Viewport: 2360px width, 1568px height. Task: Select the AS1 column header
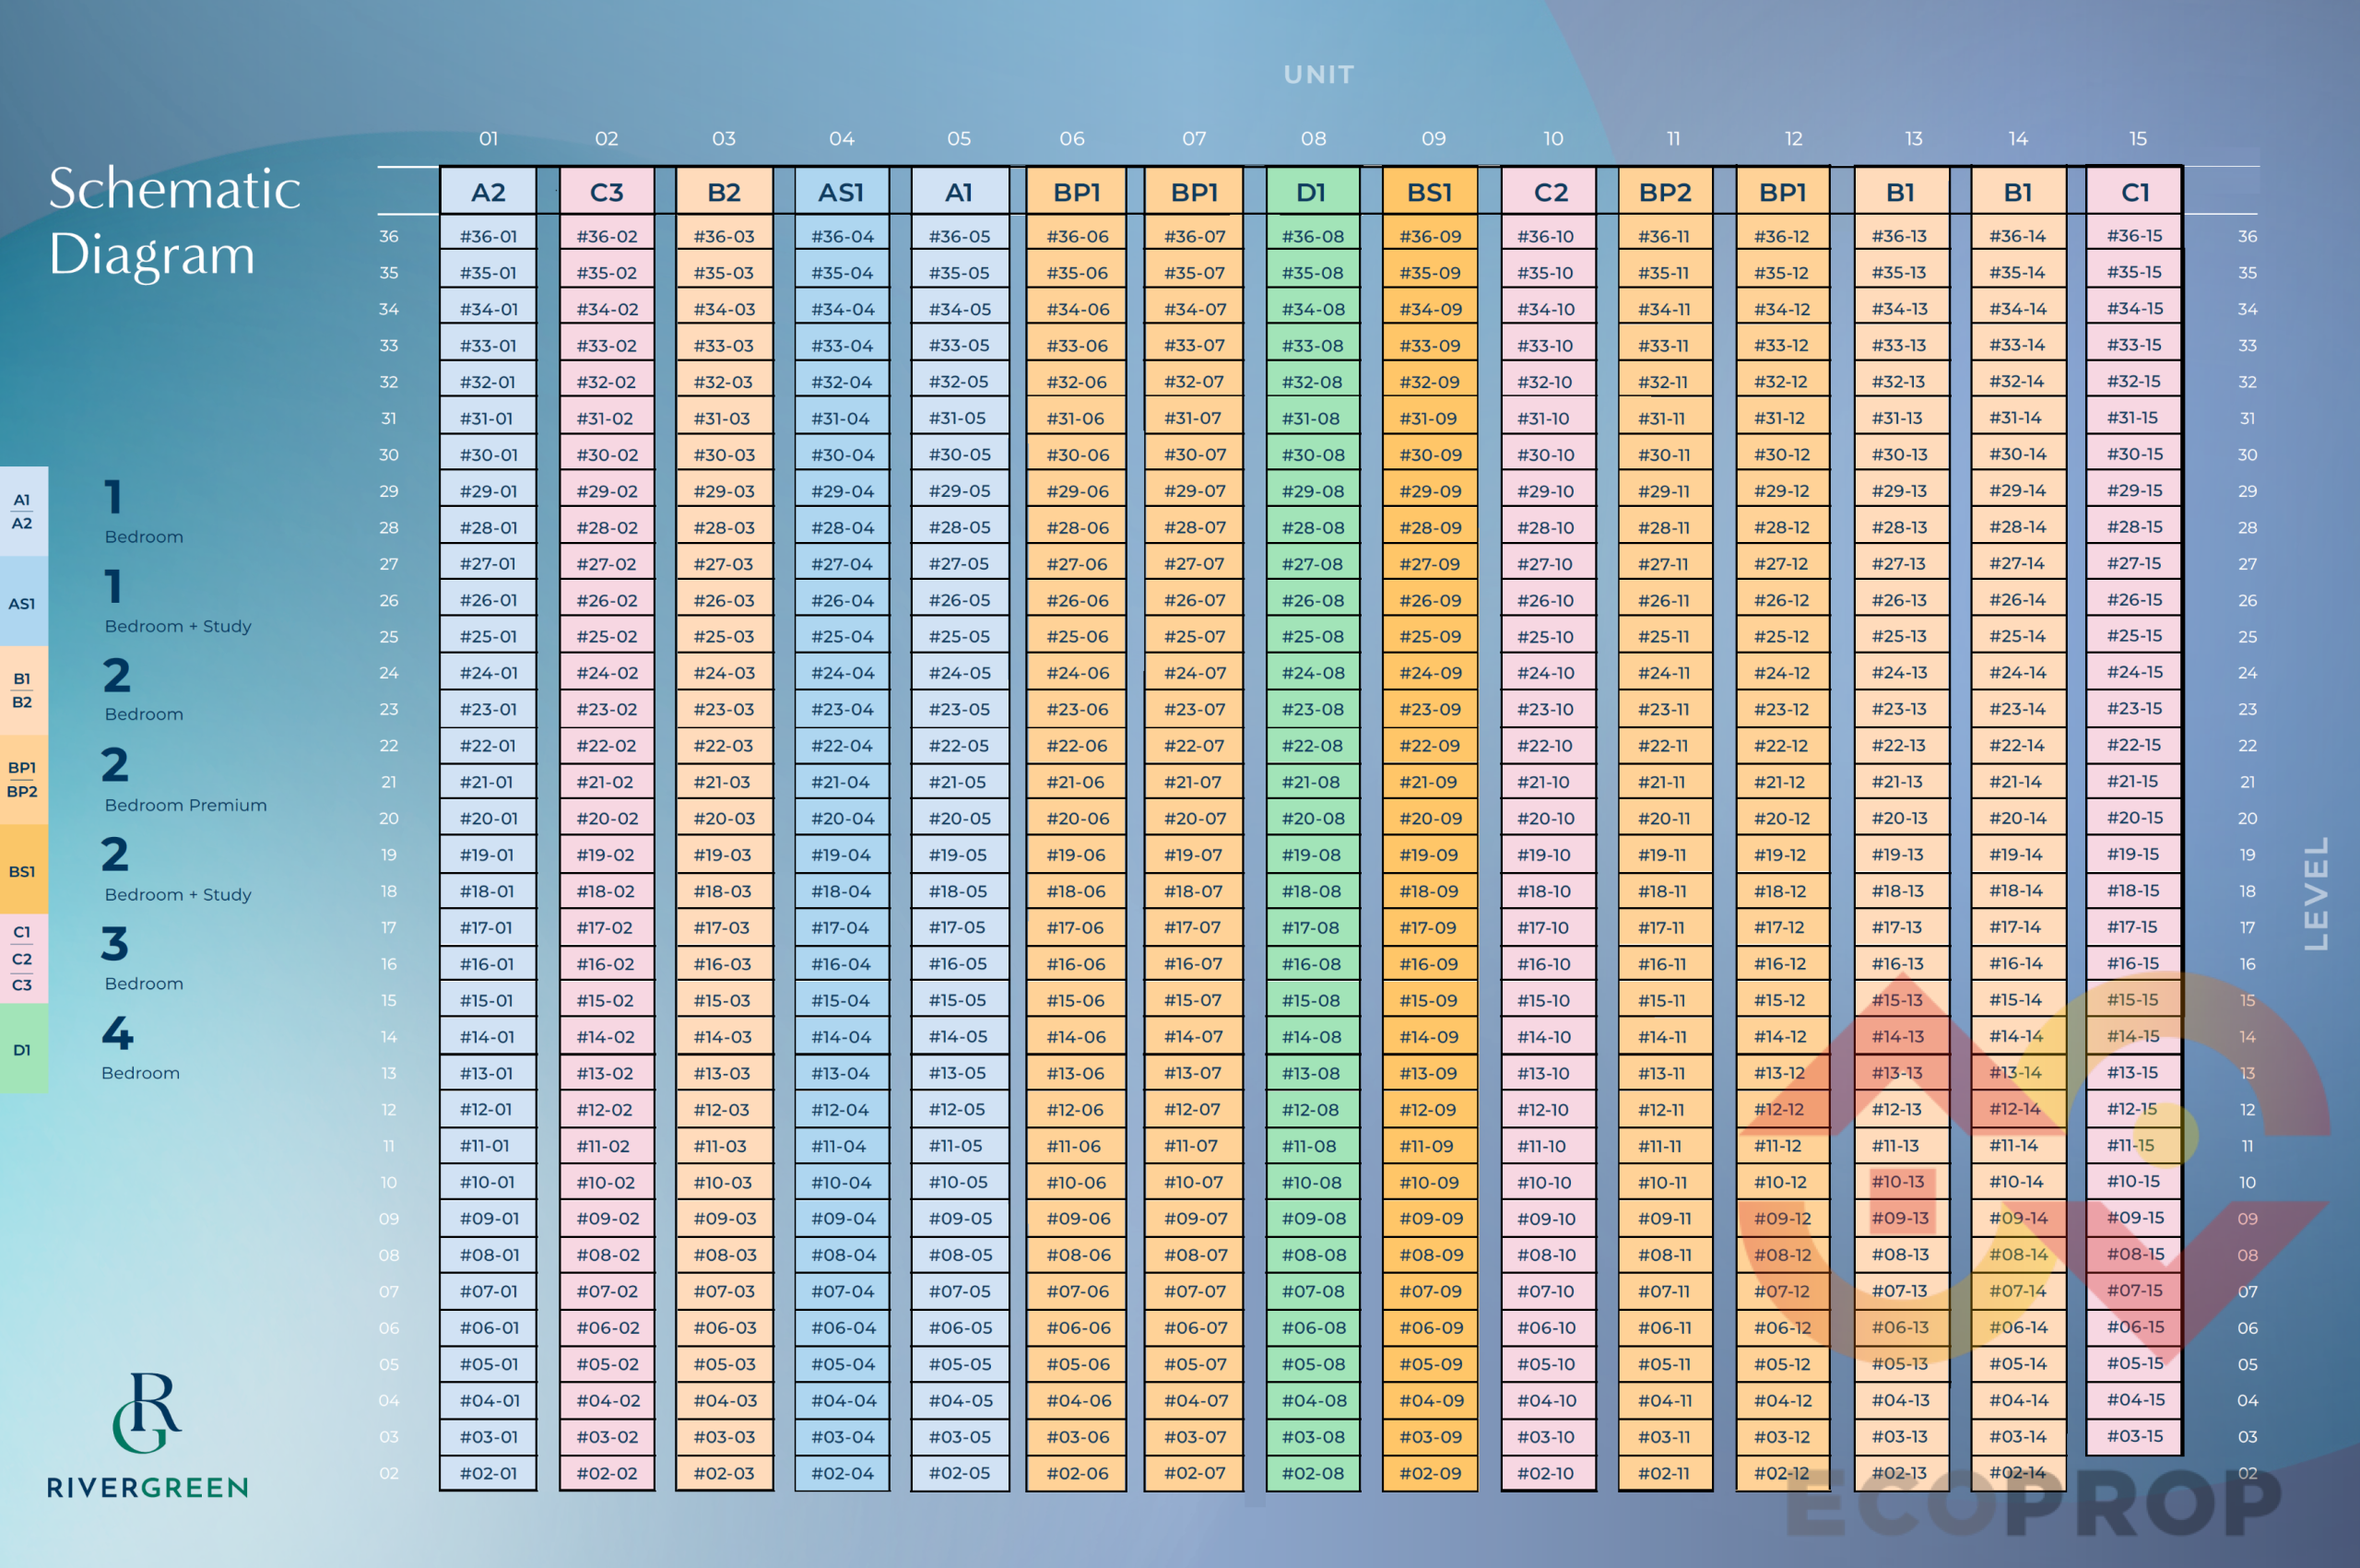pos(841,192)
